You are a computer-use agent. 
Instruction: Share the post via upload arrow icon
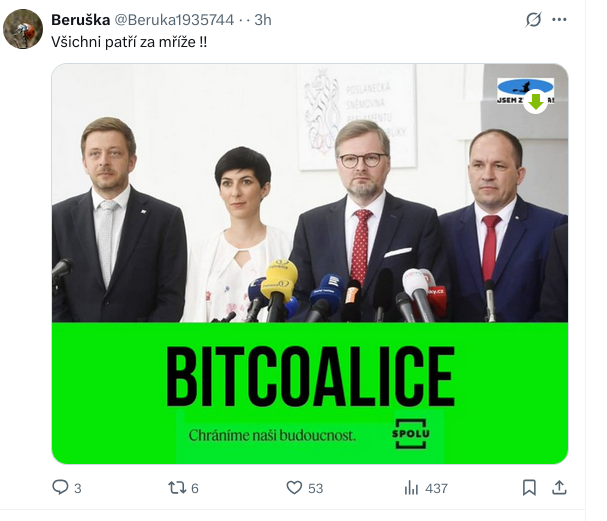click(x=559, y=487)
